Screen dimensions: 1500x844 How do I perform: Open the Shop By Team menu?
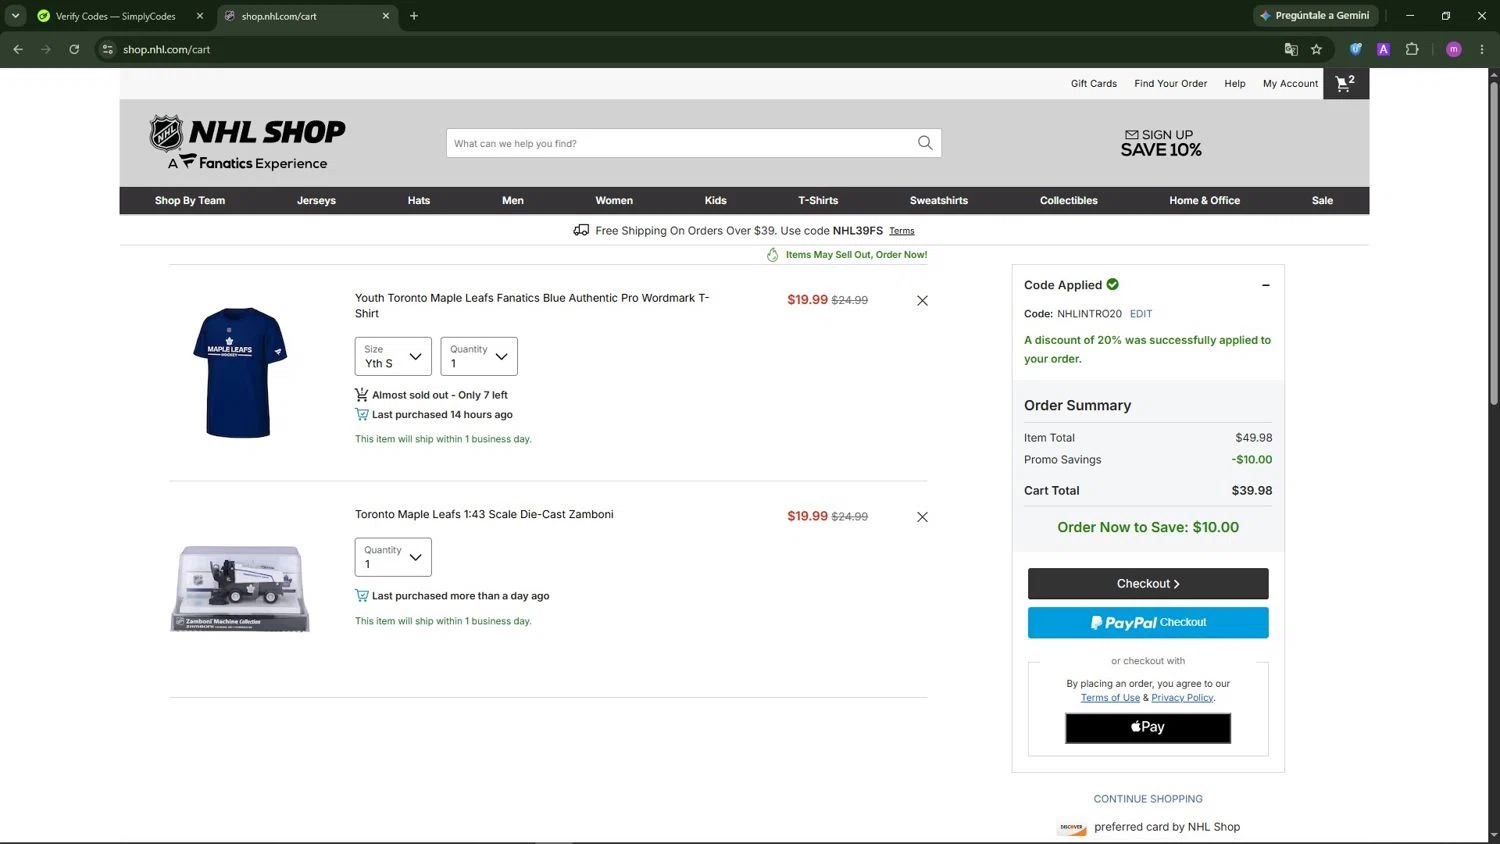pyautogui.click(x=190, y=201)
